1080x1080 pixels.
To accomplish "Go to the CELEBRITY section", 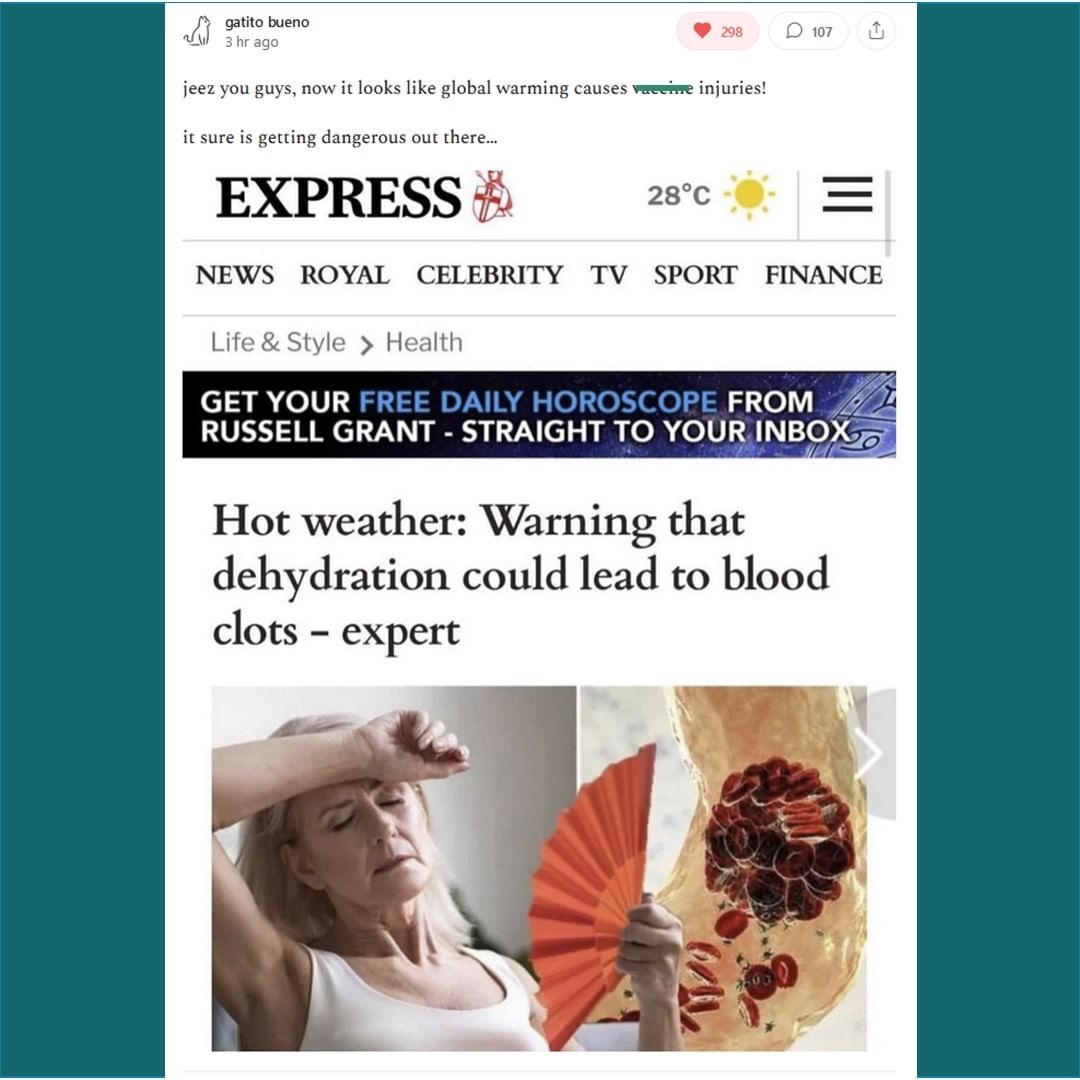I will pos(490,275).
